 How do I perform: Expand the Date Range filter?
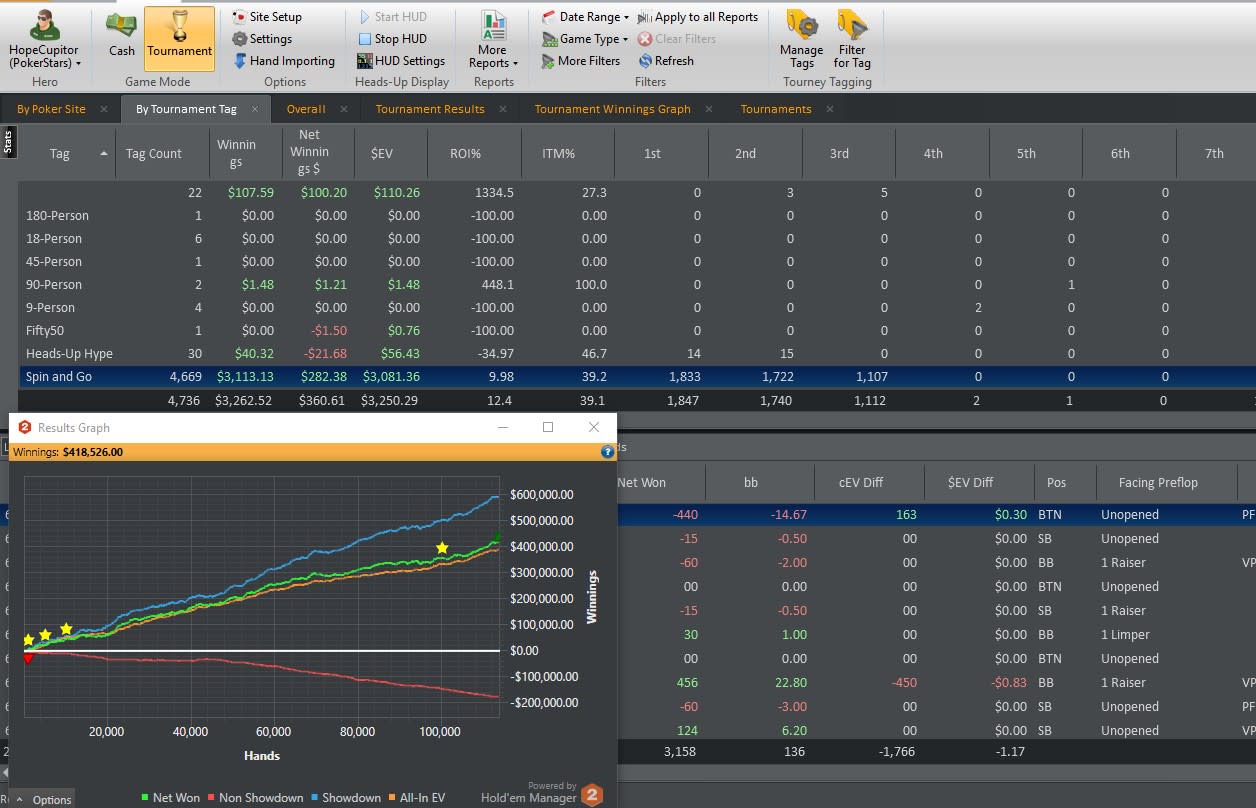(586, 17)
